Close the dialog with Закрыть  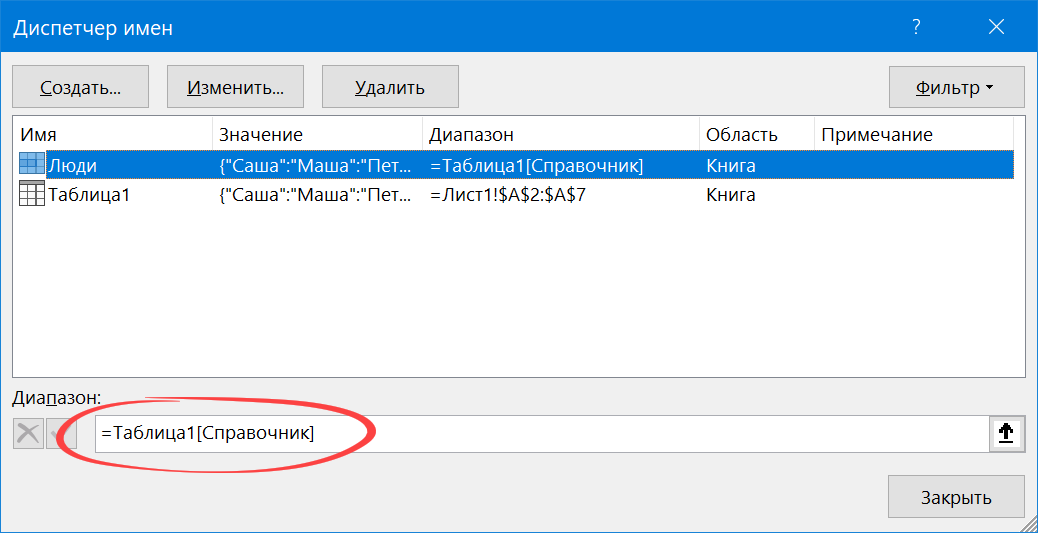957,497
